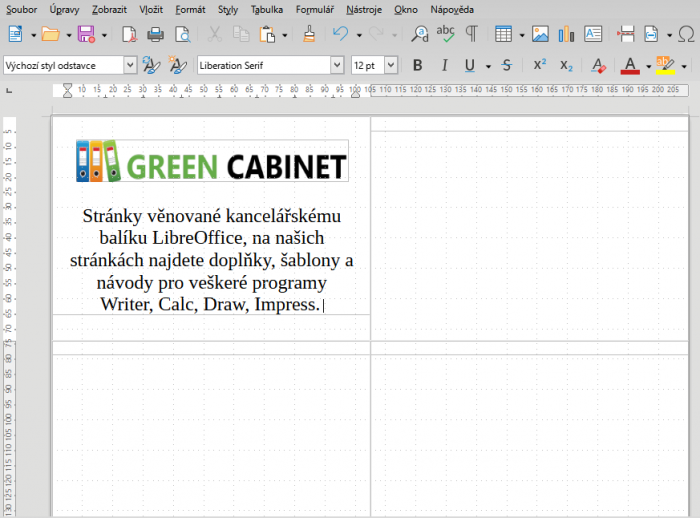
Task: Toggle strikethrough formatting
Action: [507, 66]
